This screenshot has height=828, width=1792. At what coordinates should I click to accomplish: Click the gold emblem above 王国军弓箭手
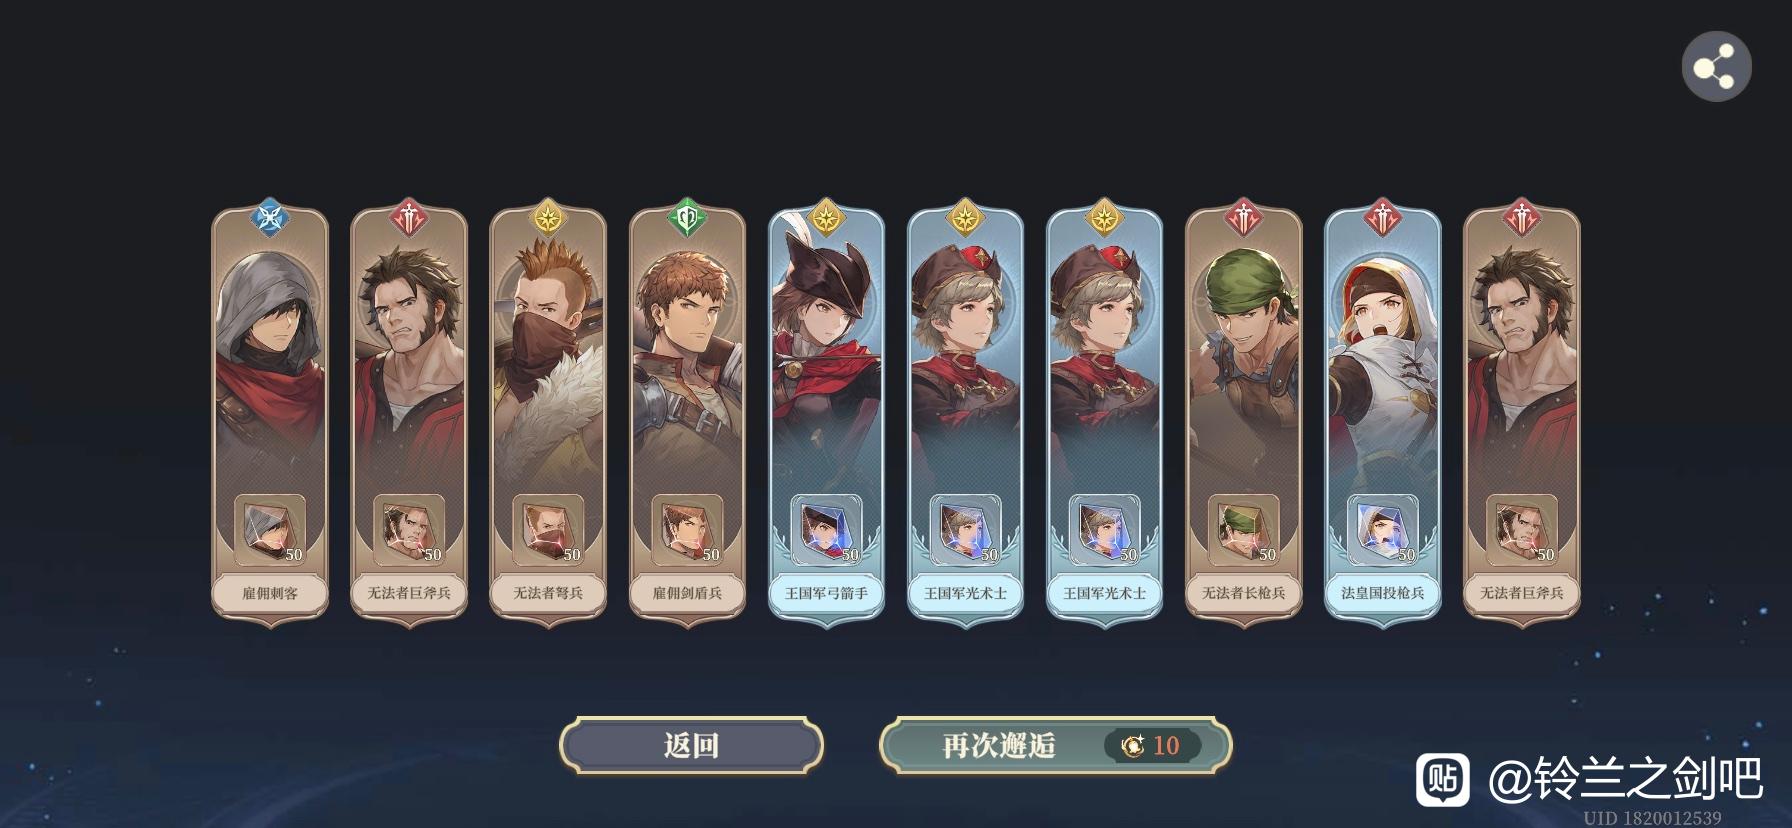click(x=826, y=217)
